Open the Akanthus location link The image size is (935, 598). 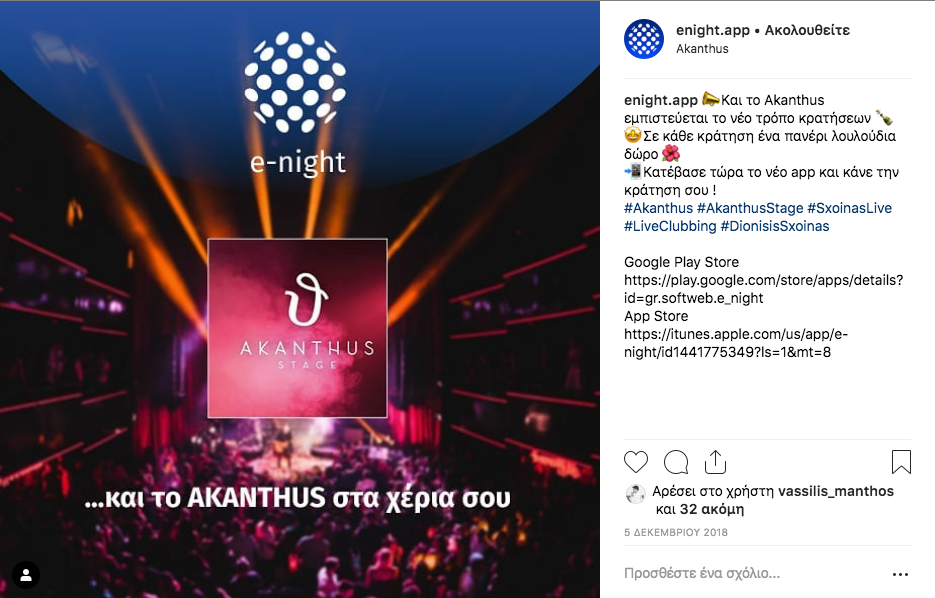[702, 49]
